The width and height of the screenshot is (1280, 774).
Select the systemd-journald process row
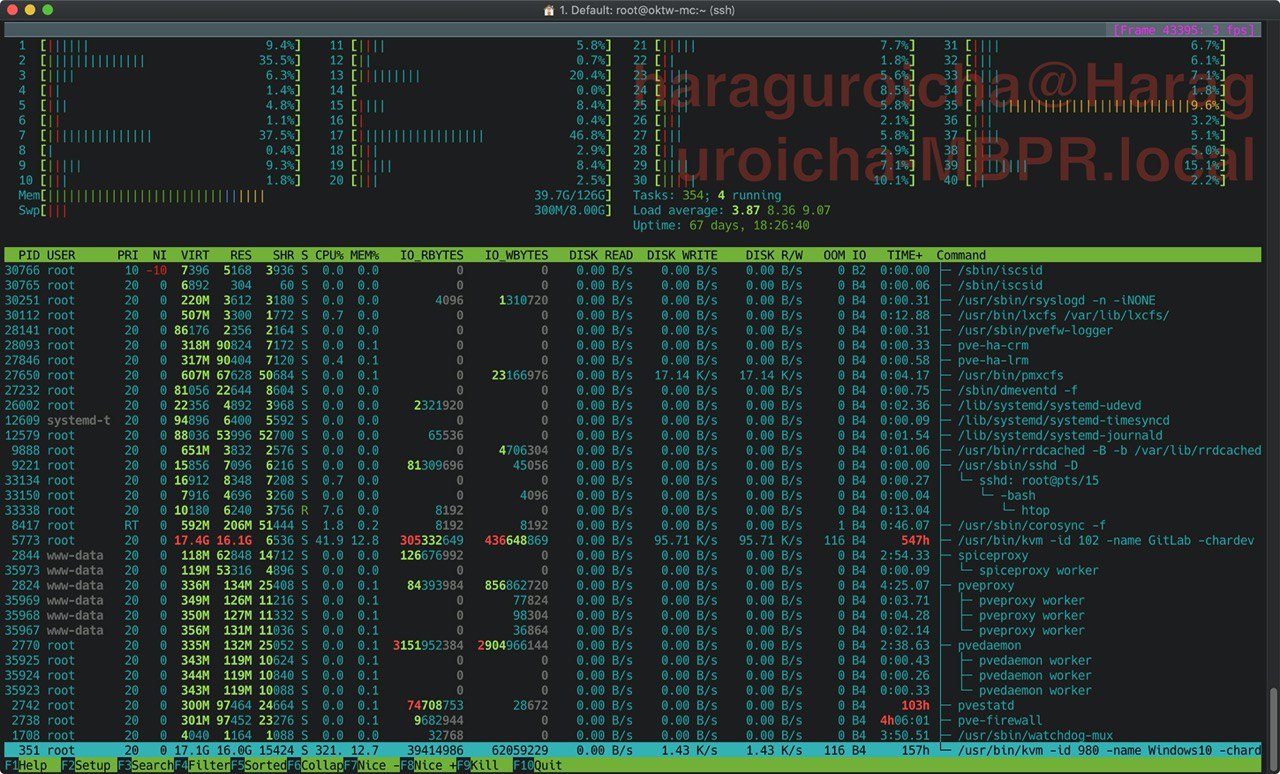click(x=633, y=435)
